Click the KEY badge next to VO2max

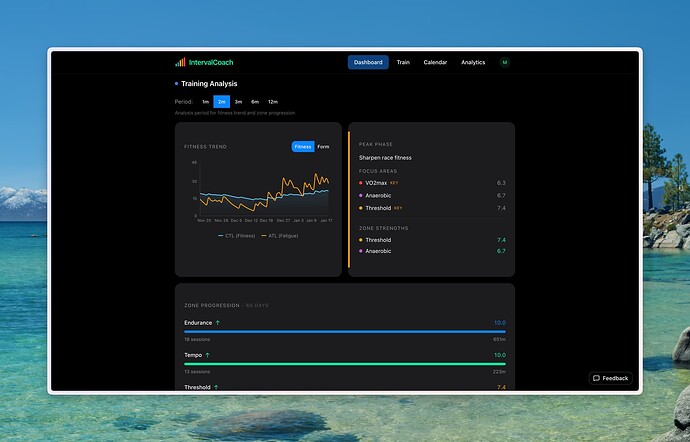pos(394,183)
